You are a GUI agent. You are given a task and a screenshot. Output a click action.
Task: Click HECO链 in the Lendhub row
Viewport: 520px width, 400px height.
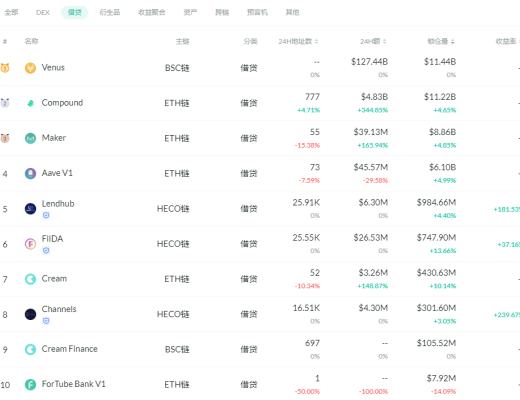coord(173,209)
